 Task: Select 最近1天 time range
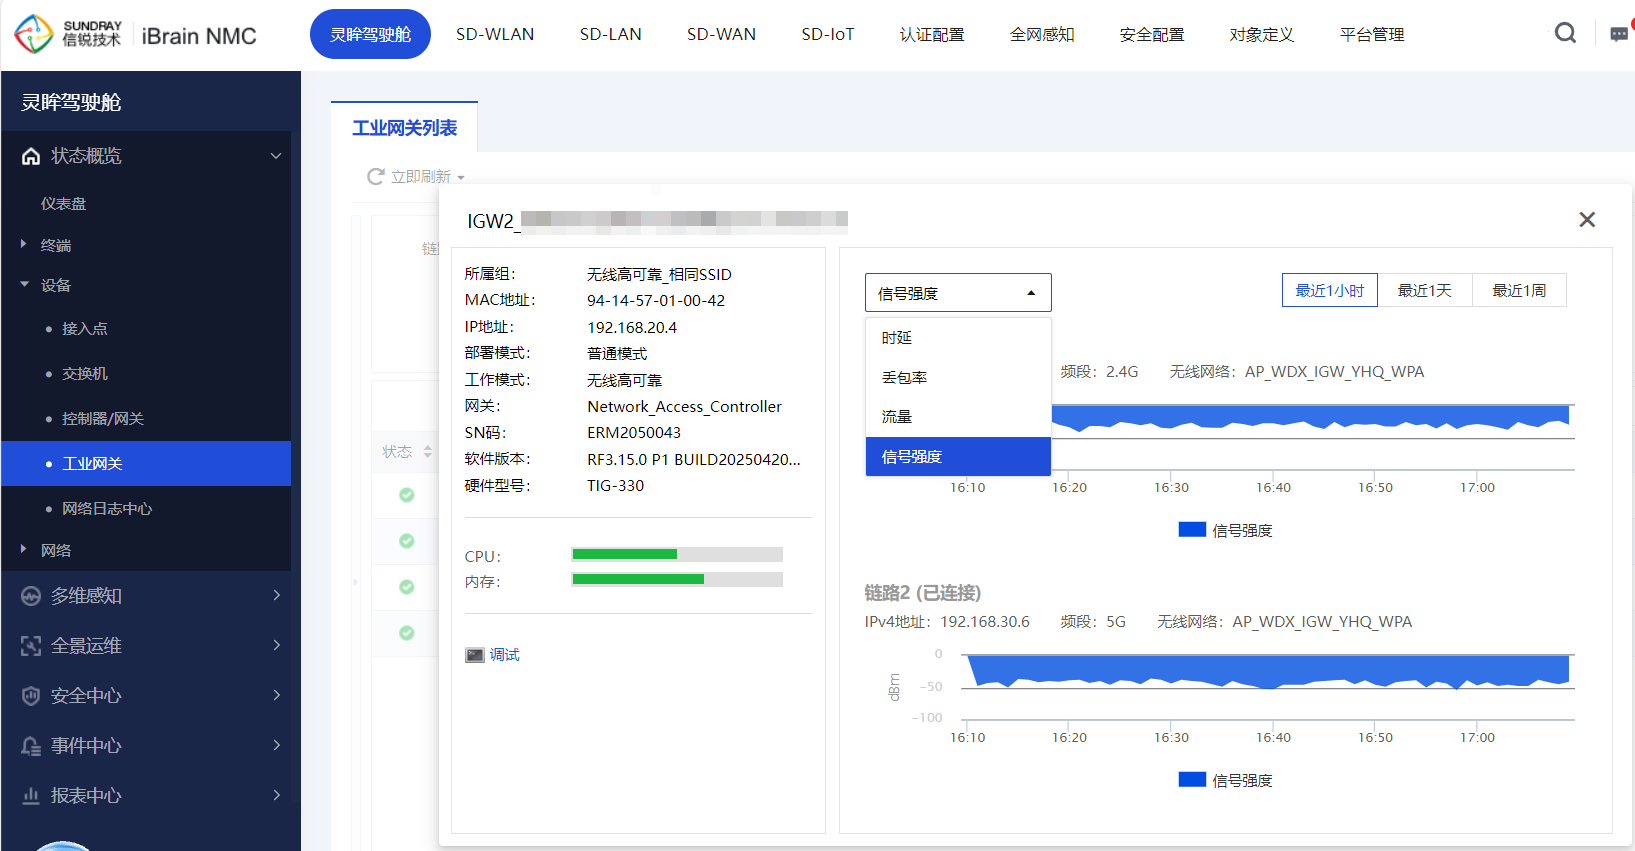pos(1425,290)
